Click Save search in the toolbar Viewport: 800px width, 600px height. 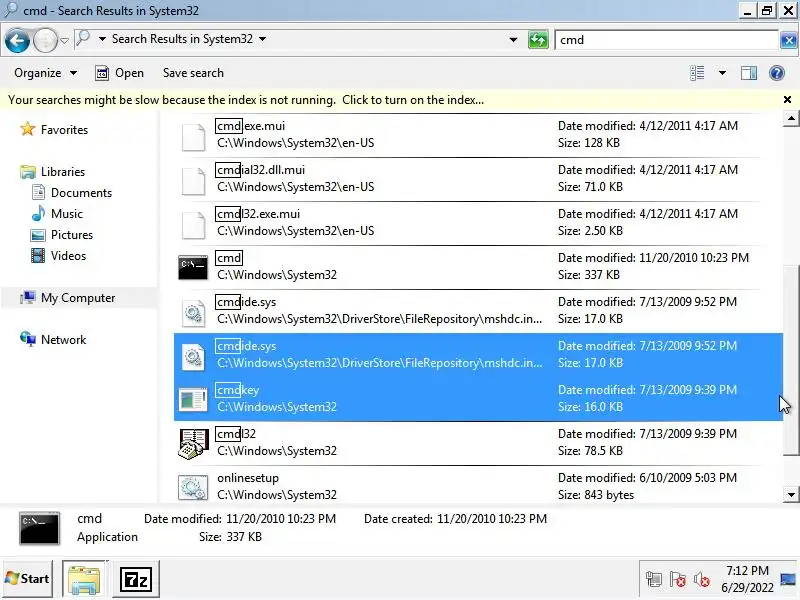pyautogui.click(x=193, y=73)
